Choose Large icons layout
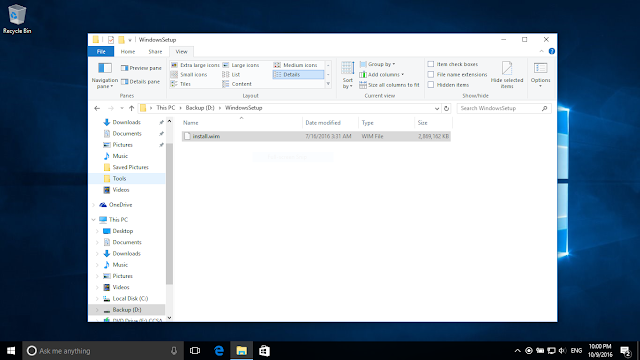The width and height of the screenshot is (640, 360). point(241,65)
